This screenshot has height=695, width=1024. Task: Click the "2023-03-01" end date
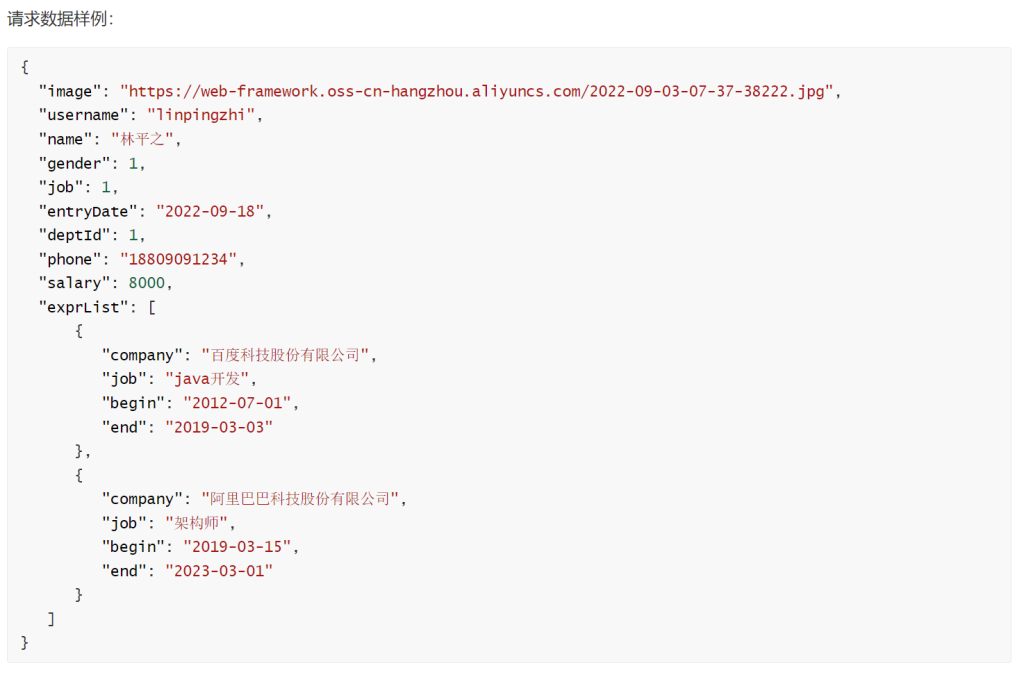click(x=219, y=570)
